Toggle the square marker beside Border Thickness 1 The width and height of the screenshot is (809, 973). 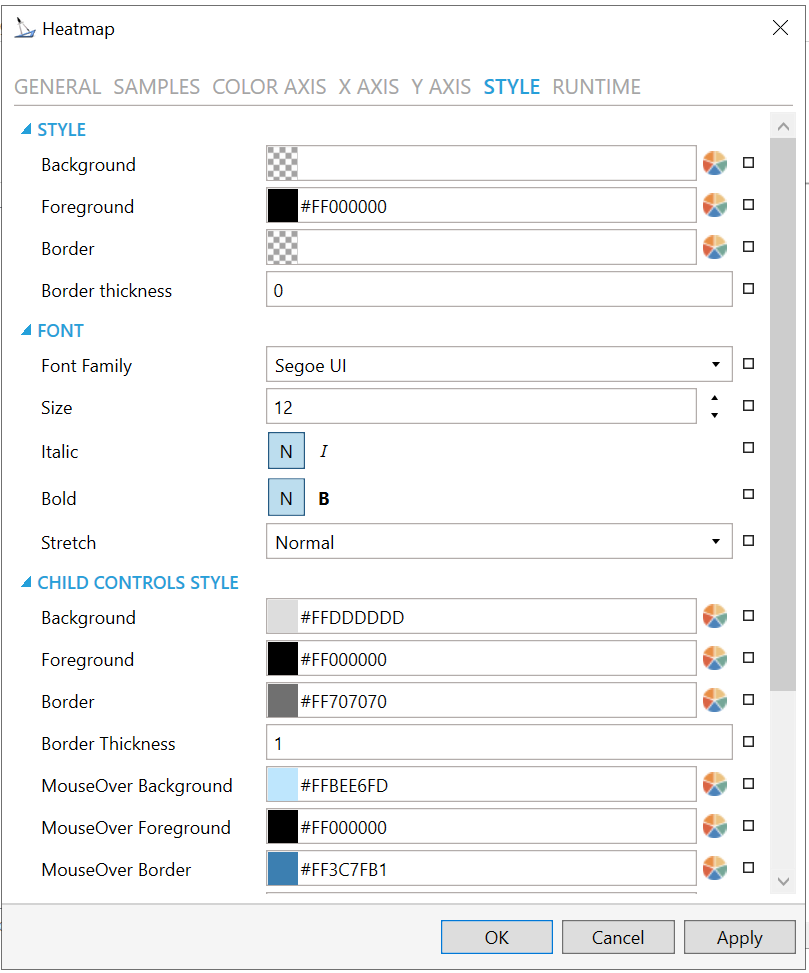click(749, 742)
